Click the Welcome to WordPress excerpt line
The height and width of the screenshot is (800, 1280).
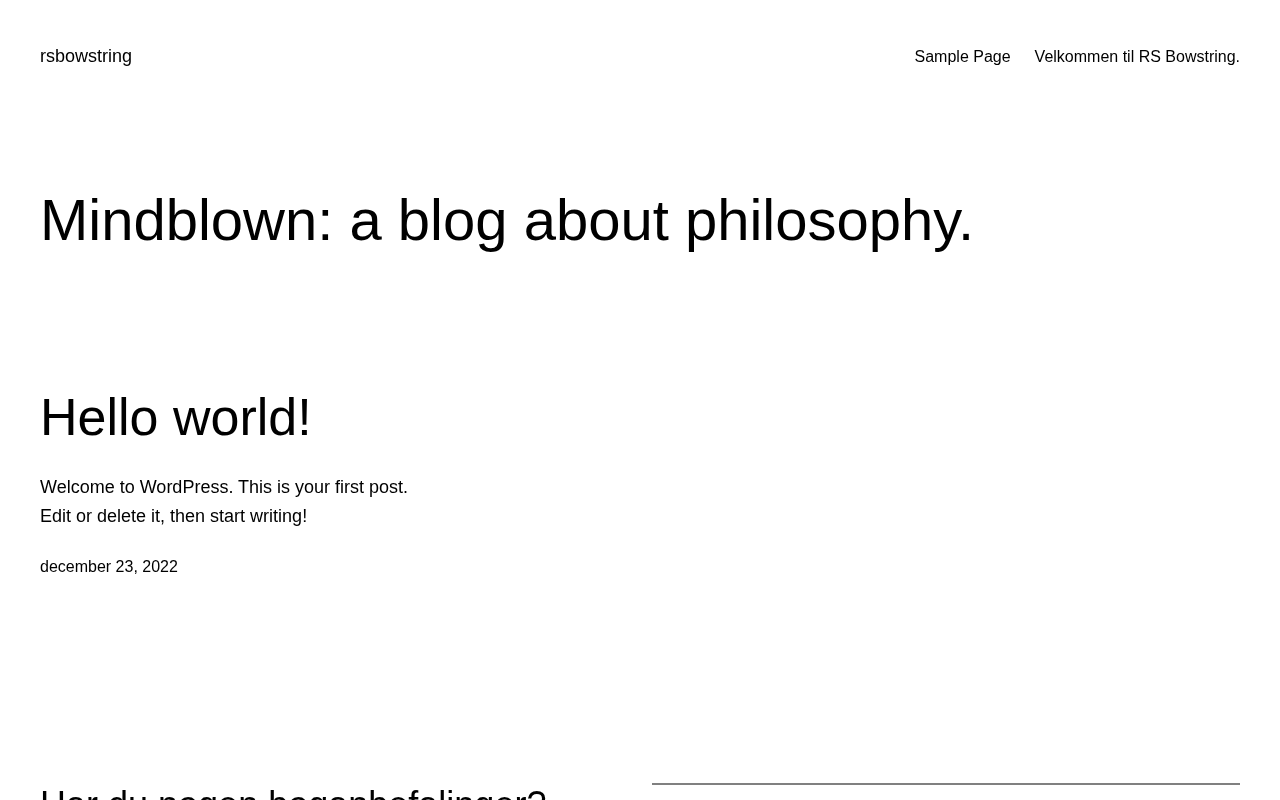point(224,487)
